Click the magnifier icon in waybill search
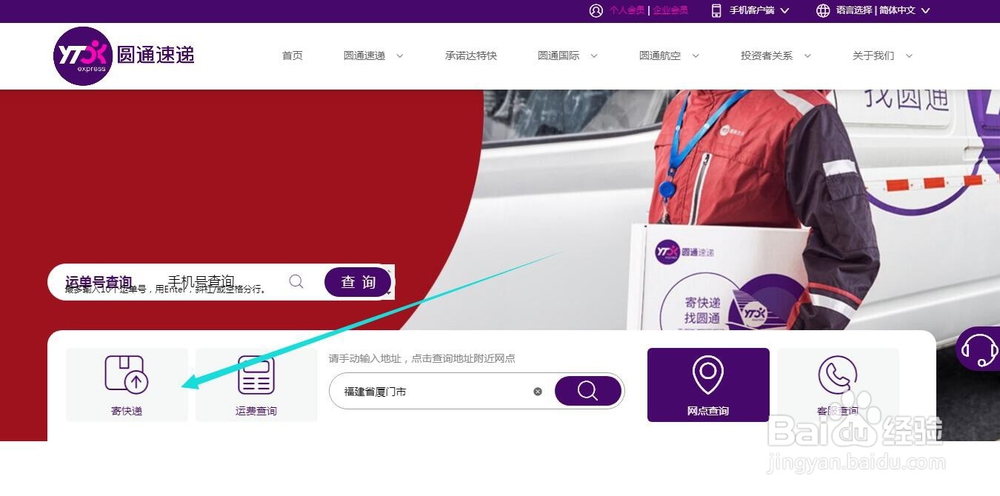Image resolution: width=1000 pixels, height=496 pixels. point(296,281)
